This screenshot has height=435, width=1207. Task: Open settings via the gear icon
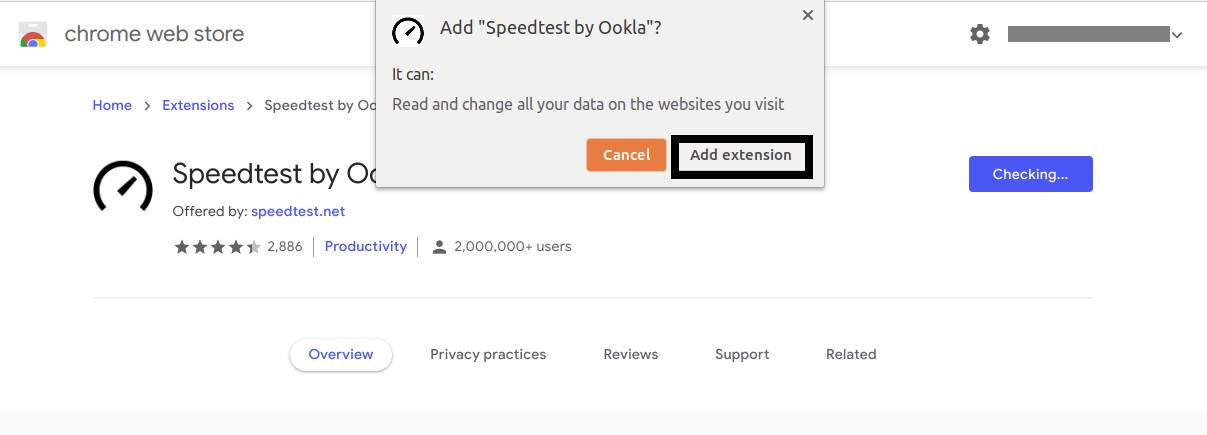980,35
